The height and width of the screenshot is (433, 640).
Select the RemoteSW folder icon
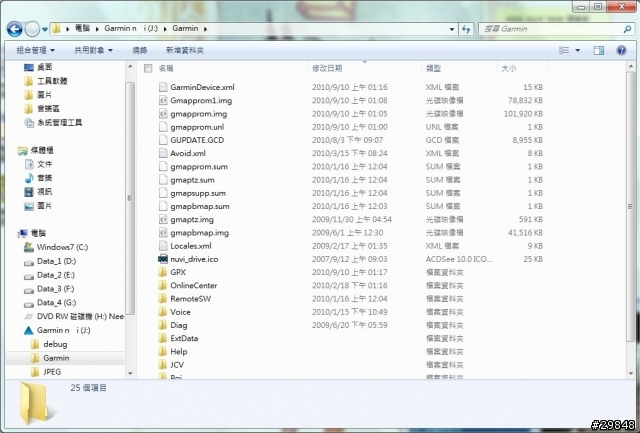pos(163,299)
